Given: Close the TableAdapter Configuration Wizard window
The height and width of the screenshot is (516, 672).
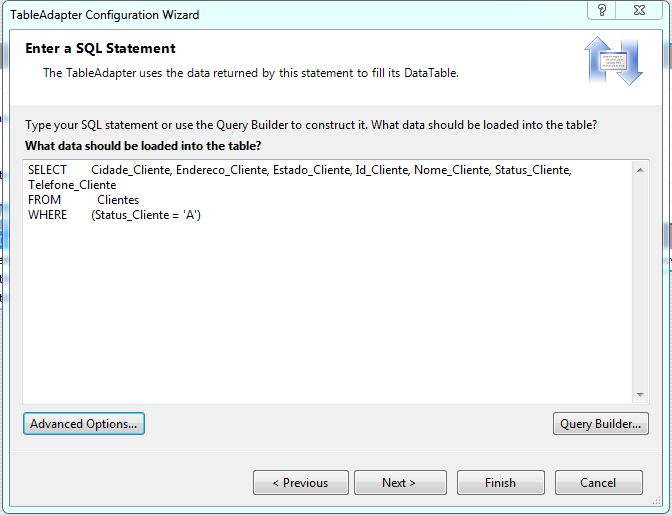Looking at the screenshot, I should (x=645, y=12).
